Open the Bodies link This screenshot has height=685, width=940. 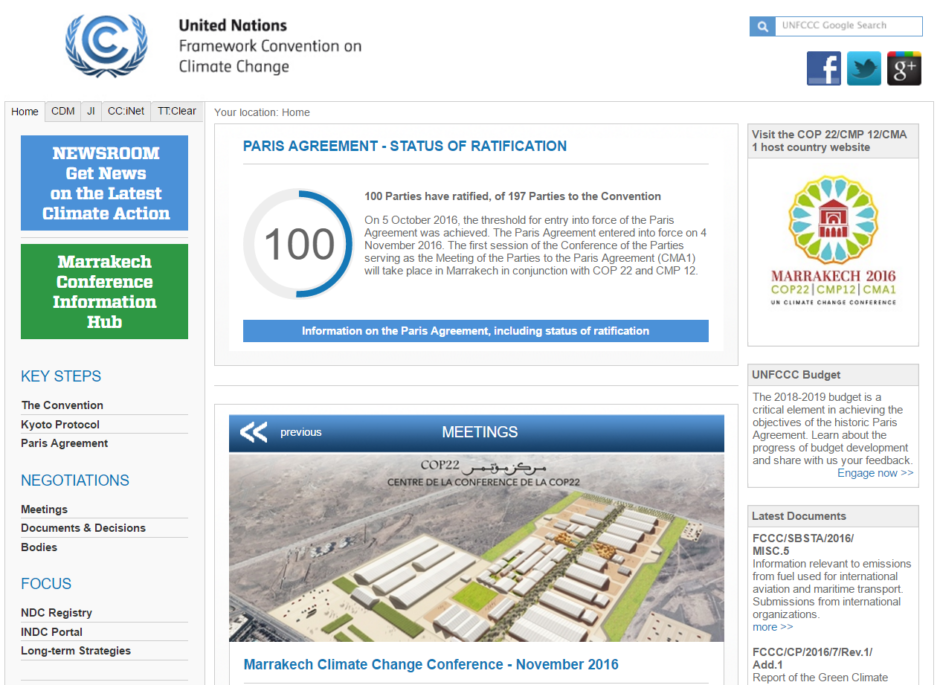[x=39, y=547]
